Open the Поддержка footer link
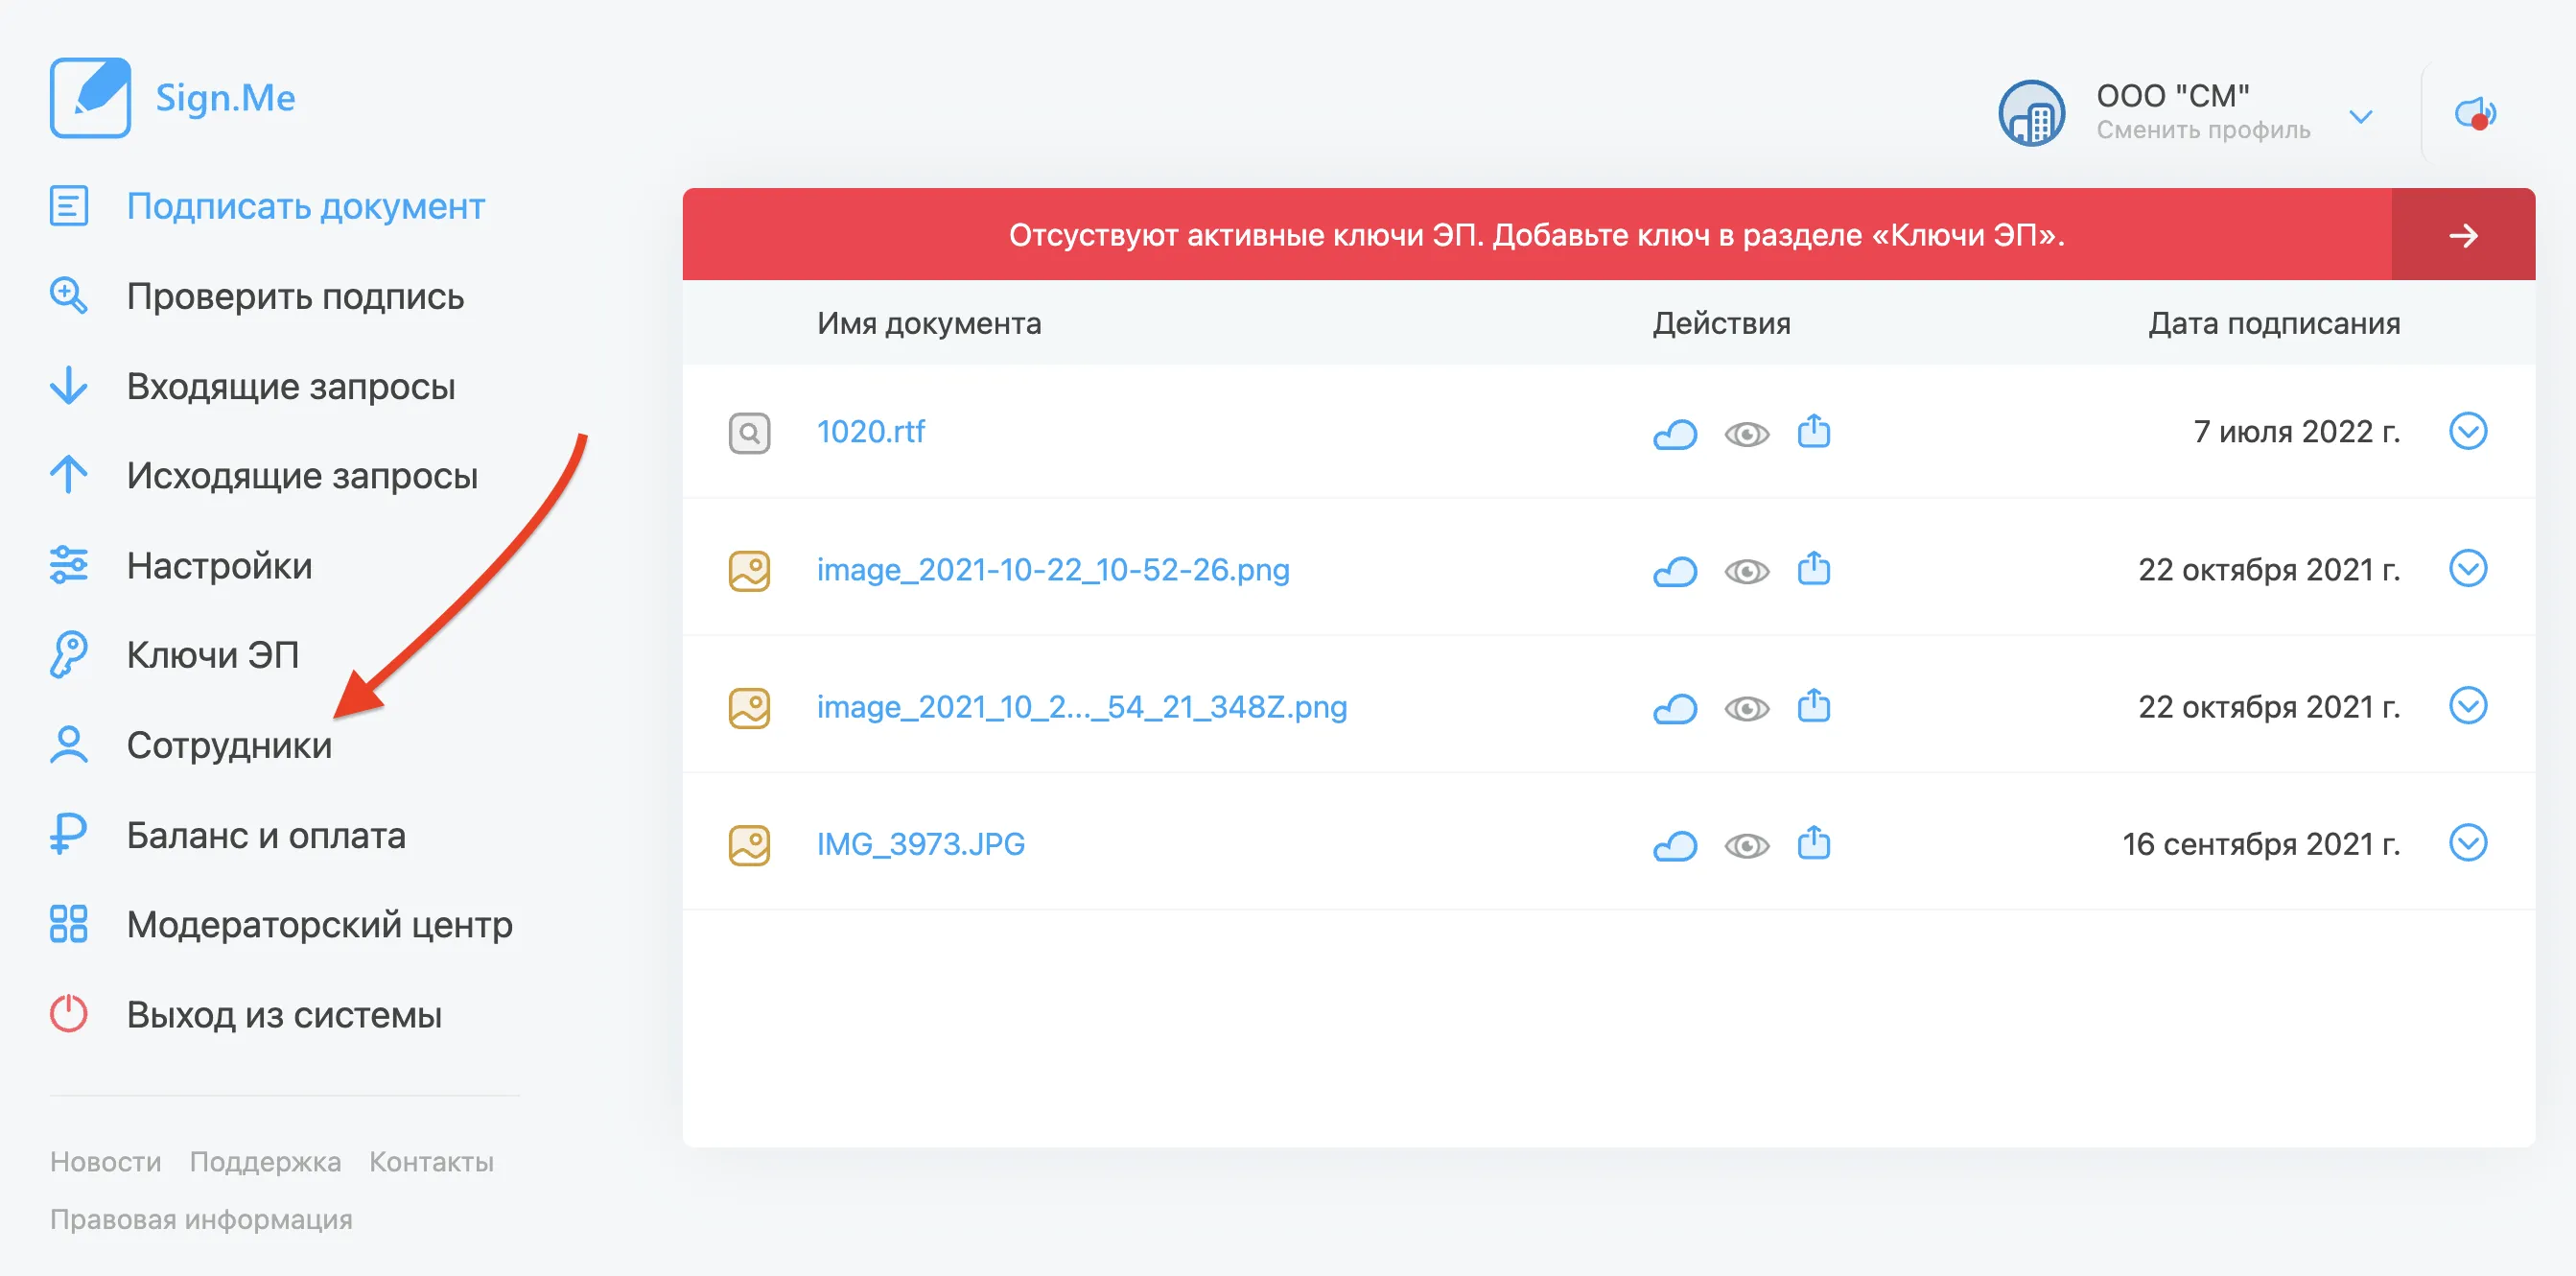The height and width of the screenshot is (1276, 2576). click(x=265, y=1162)
